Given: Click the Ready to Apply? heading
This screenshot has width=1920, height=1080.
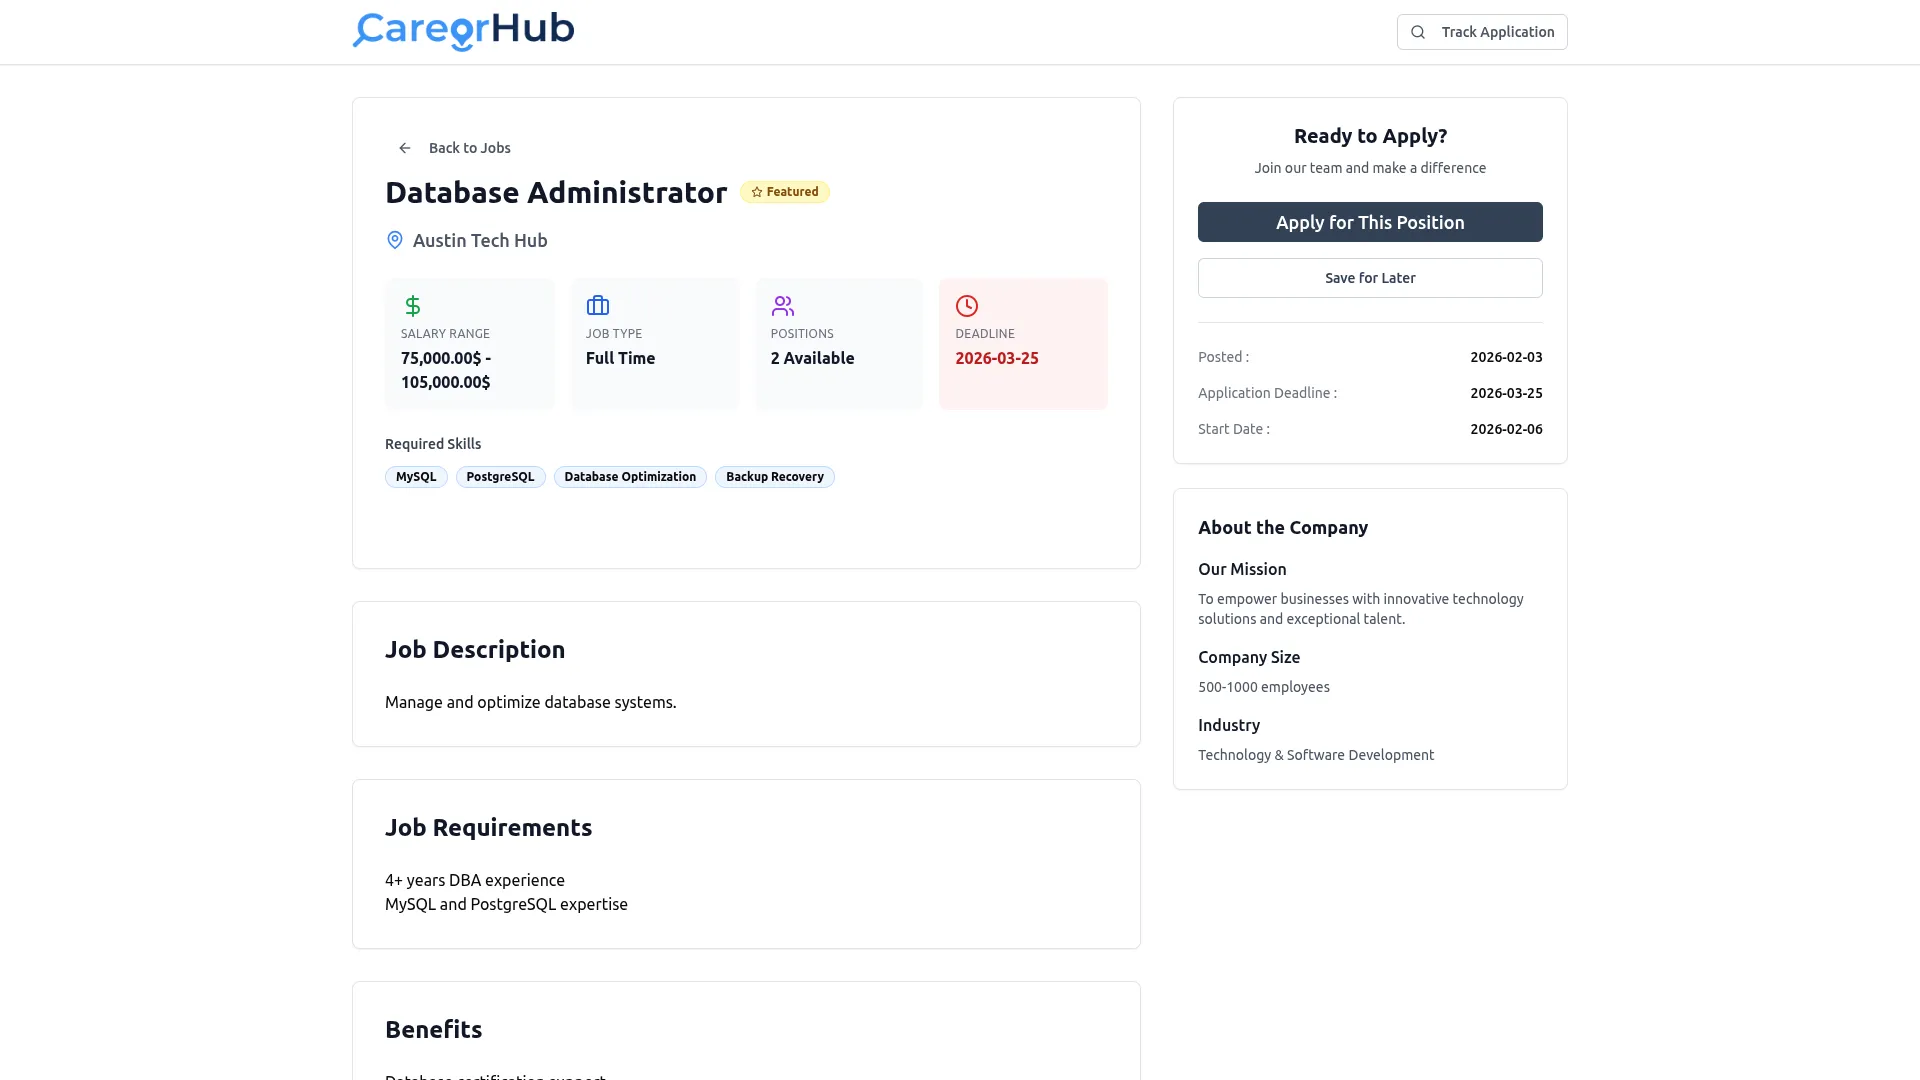Looking at the screenshot, I should [1370, 136].
